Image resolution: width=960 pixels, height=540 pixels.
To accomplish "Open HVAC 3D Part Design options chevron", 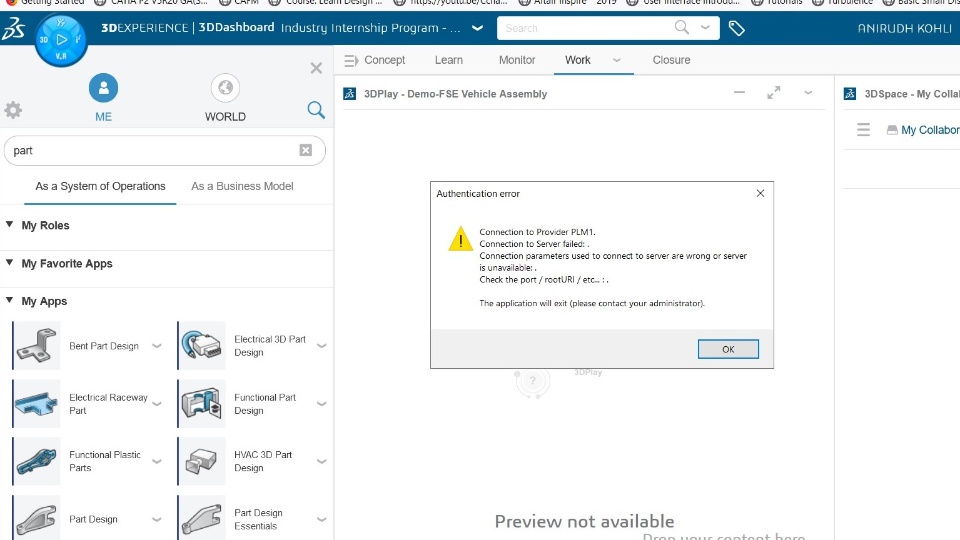I will (321, 461).
